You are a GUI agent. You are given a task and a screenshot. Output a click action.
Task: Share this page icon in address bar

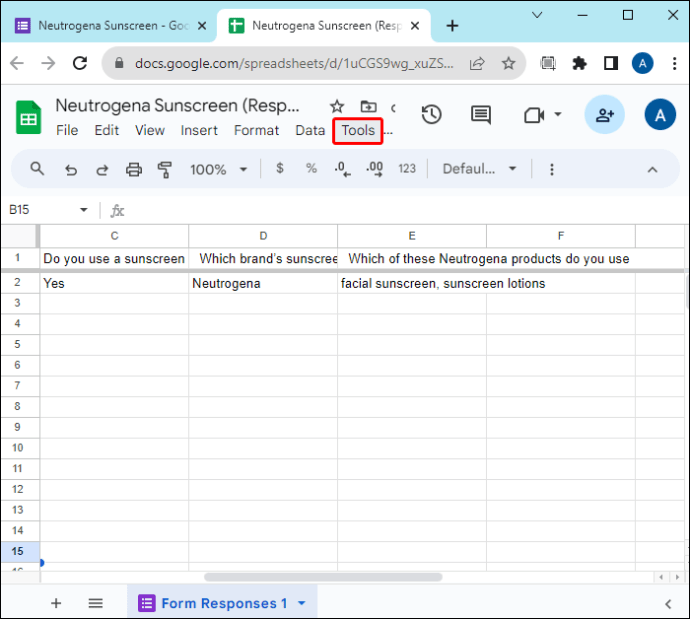coord(477,63)
